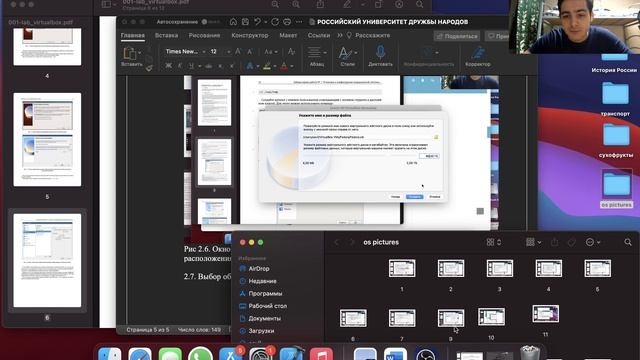This screenshot has height=360, width=640.
Task: Open highlight color dropdown arrow
Action: tap(275, 66)
